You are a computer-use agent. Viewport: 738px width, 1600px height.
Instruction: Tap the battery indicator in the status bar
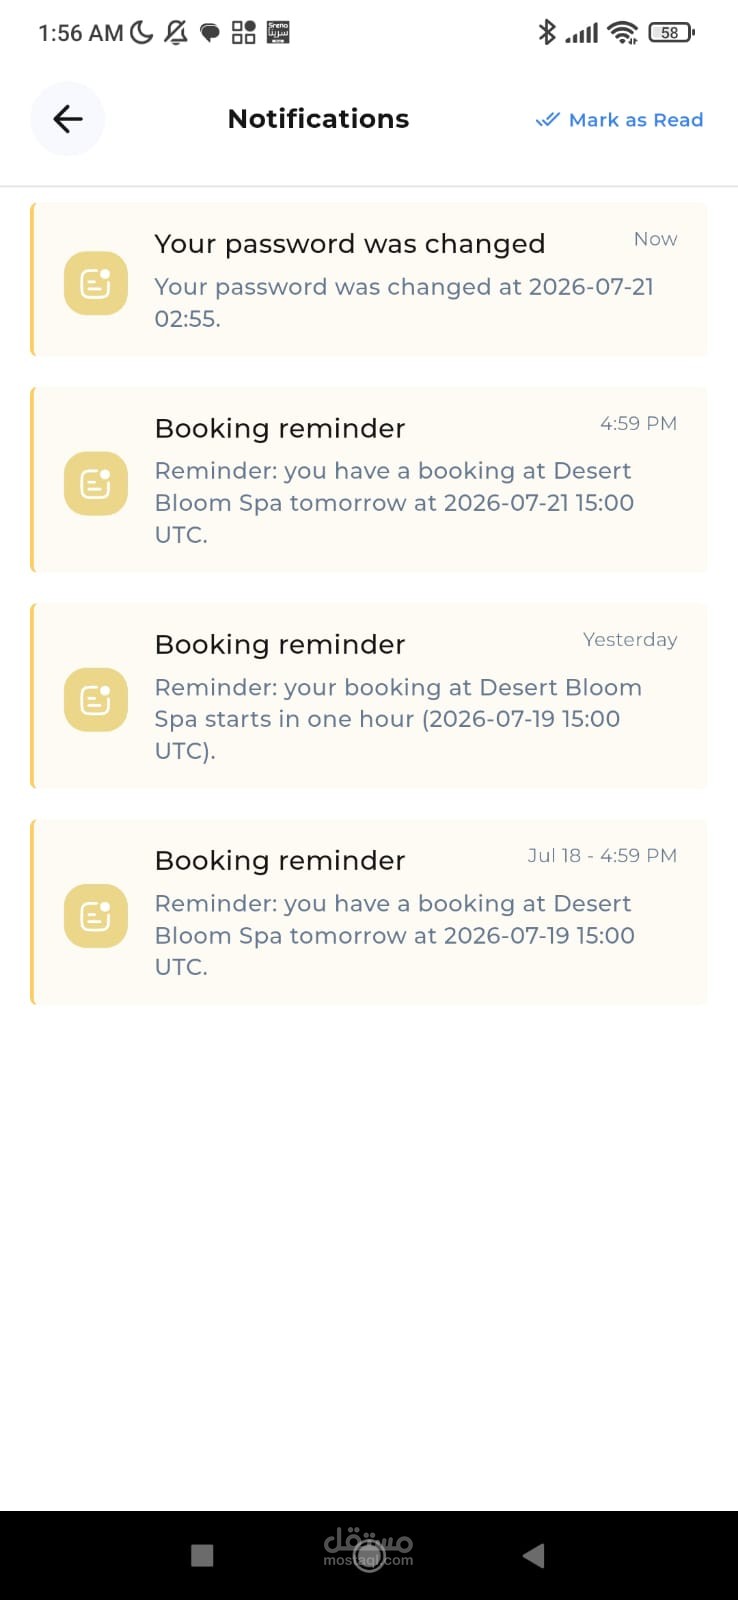pyautogui.click(x=671, y=33)
